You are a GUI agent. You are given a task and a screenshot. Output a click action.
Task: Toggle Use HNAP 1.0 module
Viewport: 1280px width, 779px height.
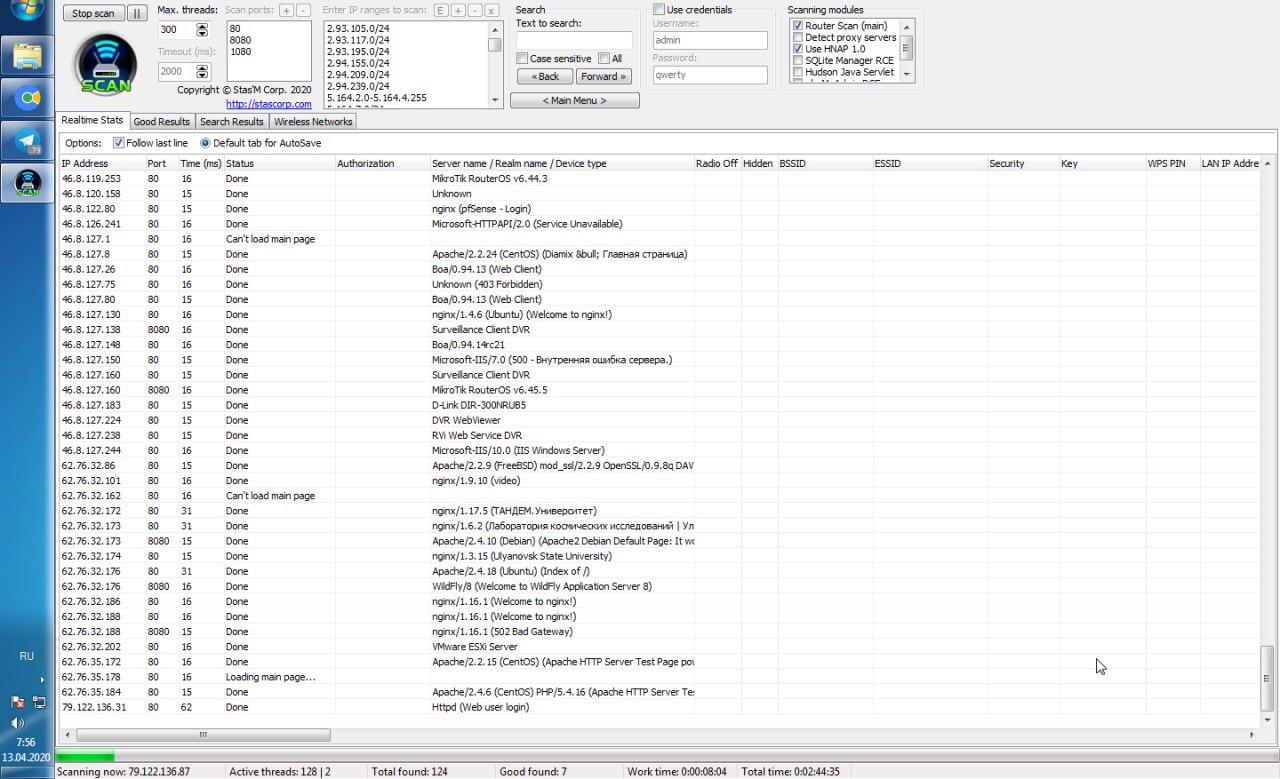pos(797,48)
